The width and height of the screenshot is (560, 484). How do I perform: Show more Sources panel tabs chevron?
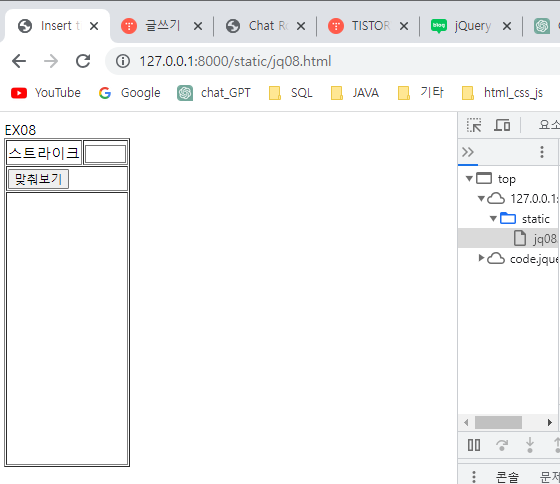coord(468,152)
